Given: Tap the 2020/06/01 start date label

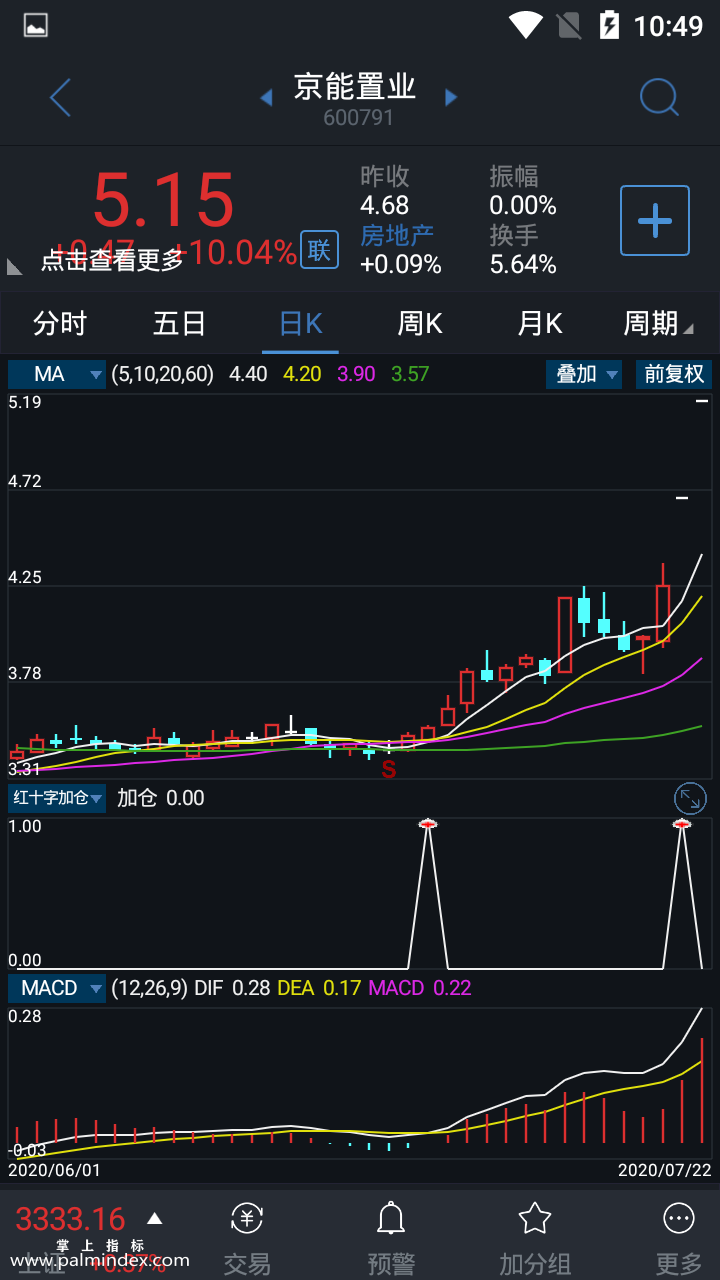Looking at the screenshot, I should tap(55, 1169).
